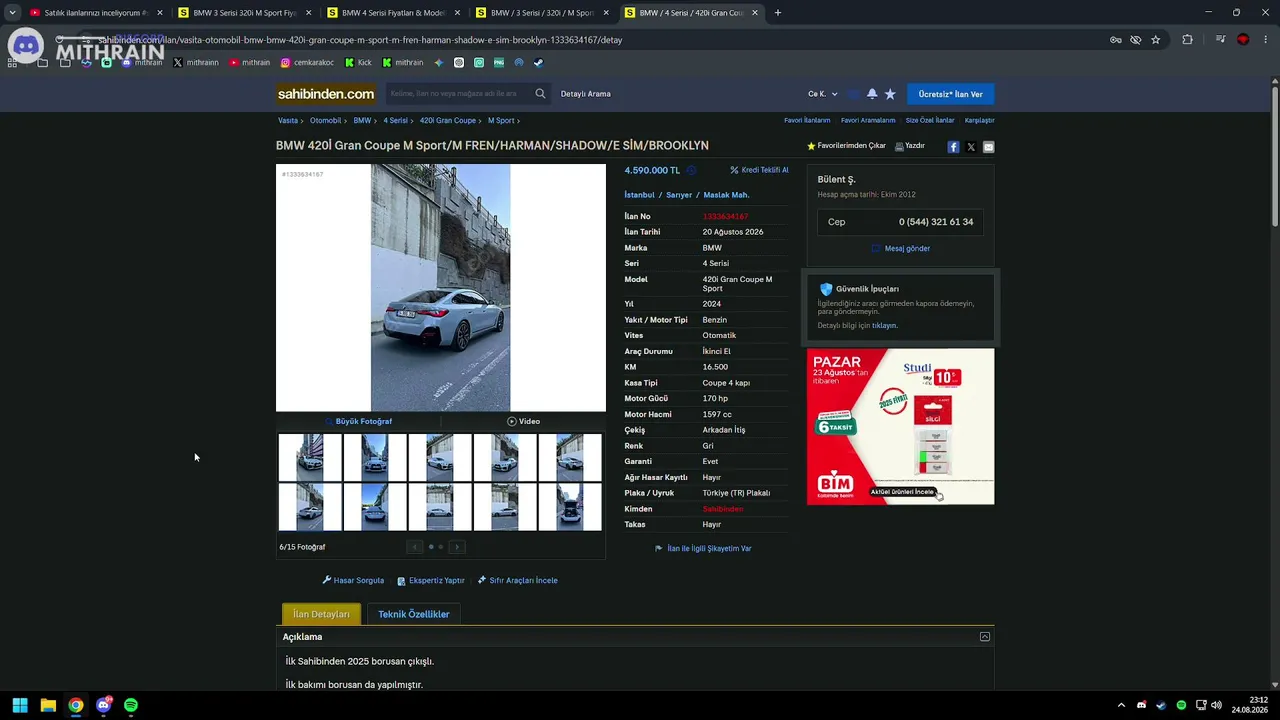Screen dimensions: 1280x720
Task: Report listing via İlan ile İlgili Şikayetim Var
Action: 703,548
